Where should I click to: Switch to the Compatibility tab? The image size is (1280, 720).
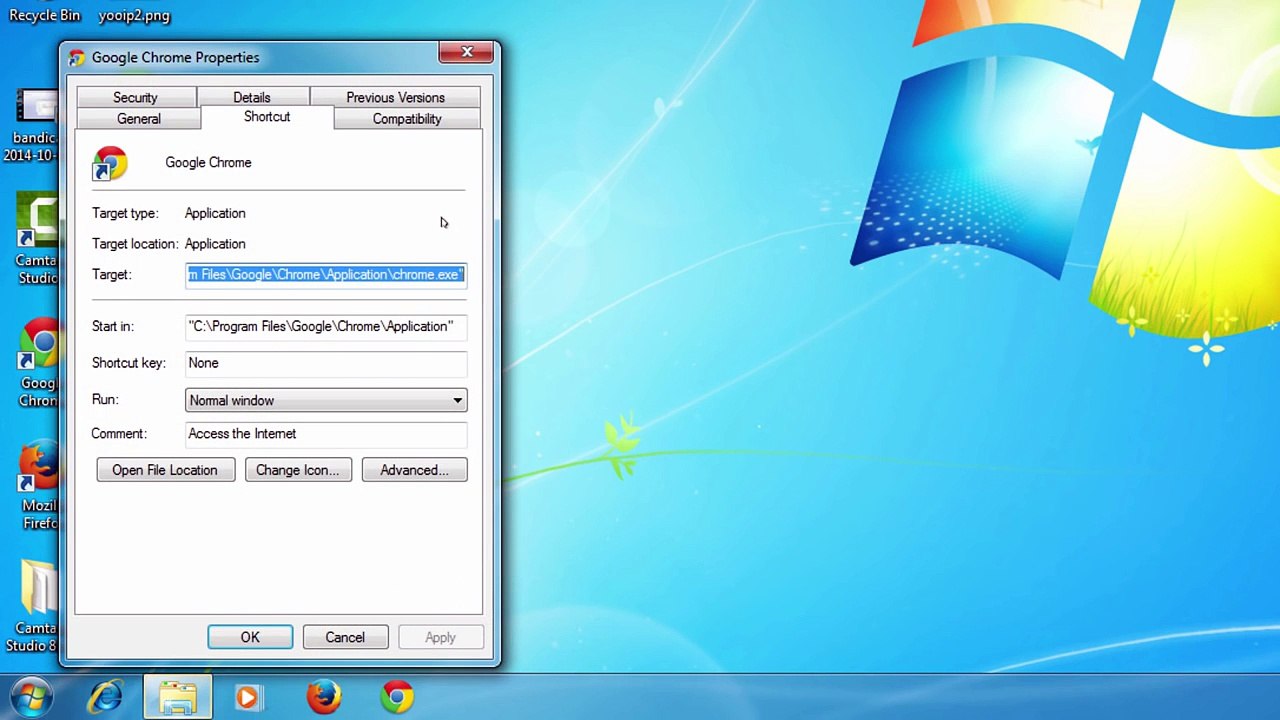pyautogui.click(x=407, y=119)
